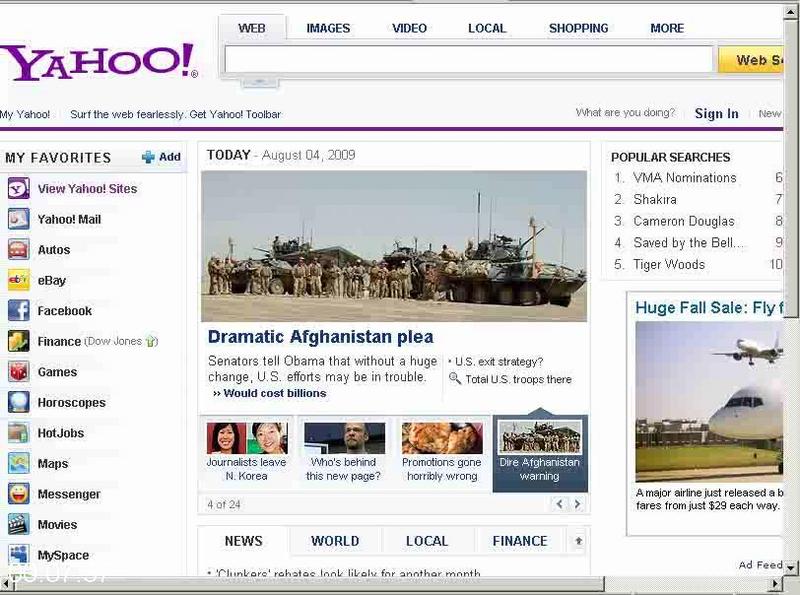
Task: Click the blue plus Add icon
Action: click(148, 157)
